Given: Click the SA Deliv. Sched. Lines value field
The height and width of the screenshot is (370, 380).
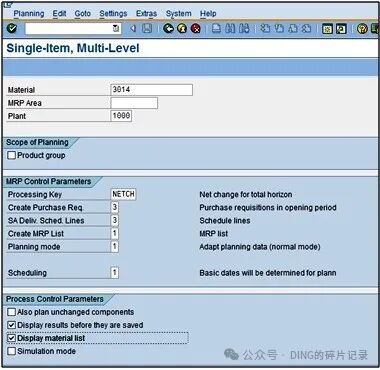Looking at the screenshot, I should point(115,220).
